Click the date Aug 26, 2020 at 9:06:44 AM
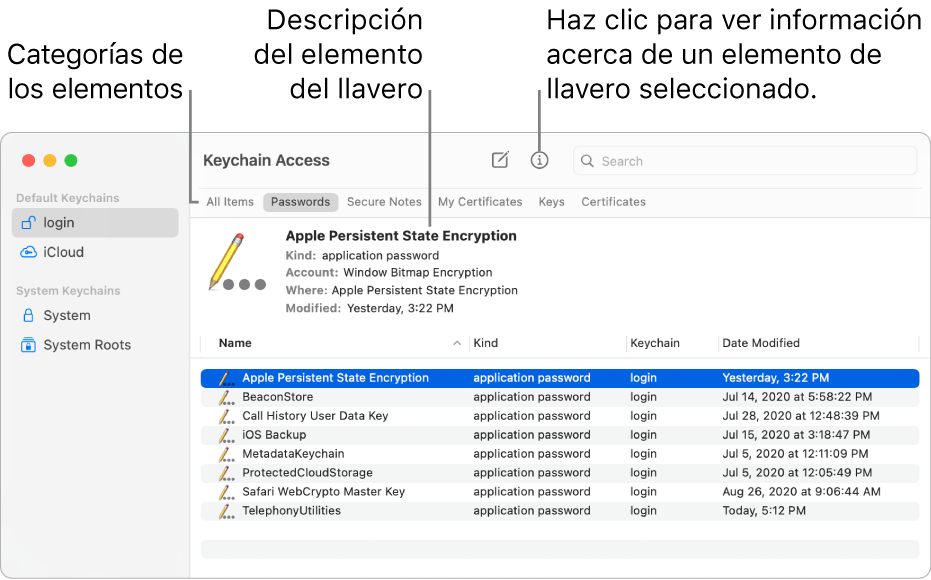This screenshot has width=931, height=580. tap(802, 492)
